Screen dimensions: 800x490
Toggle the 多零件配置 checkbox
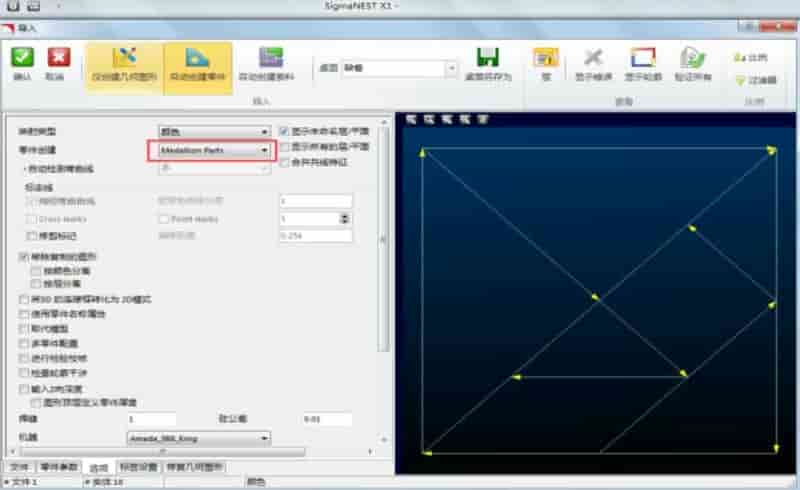[23, 343]
